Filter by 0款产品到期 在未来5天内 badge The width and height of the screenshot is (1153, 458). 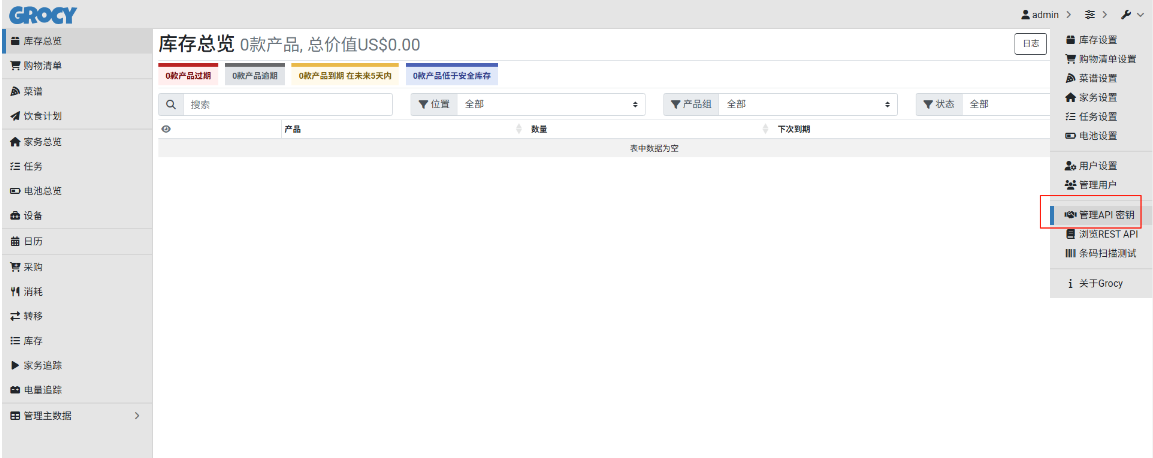coord(346,74)
